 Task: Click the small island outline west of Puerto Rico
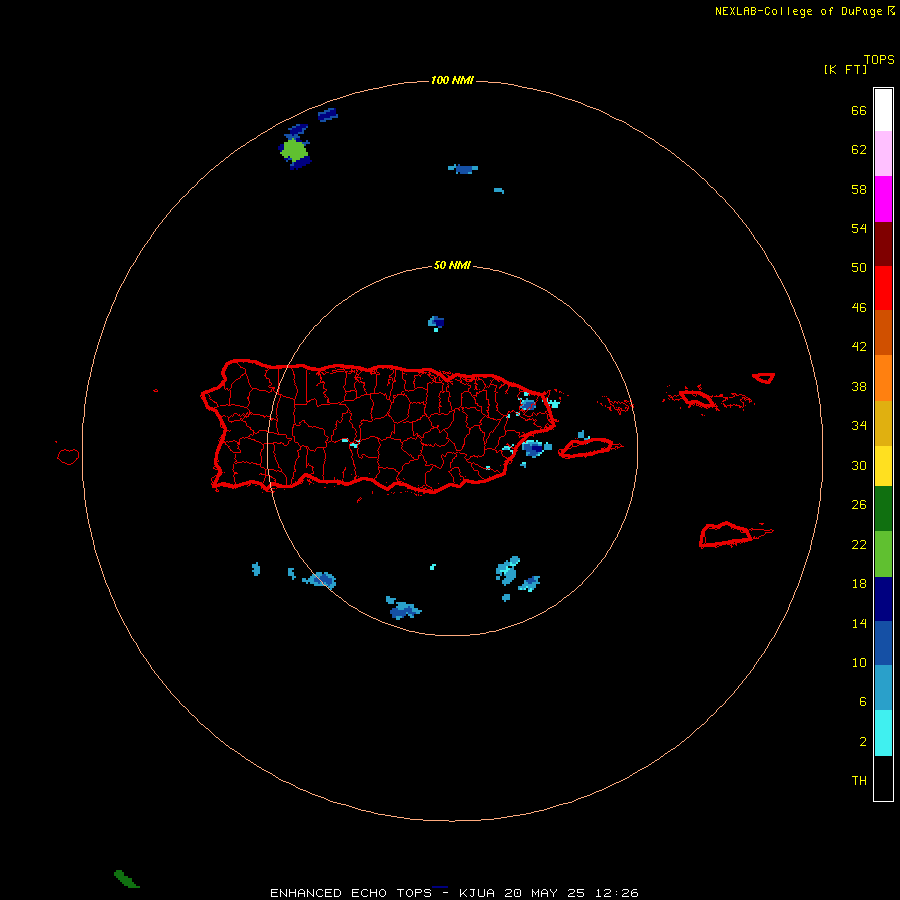coord(68,456)
